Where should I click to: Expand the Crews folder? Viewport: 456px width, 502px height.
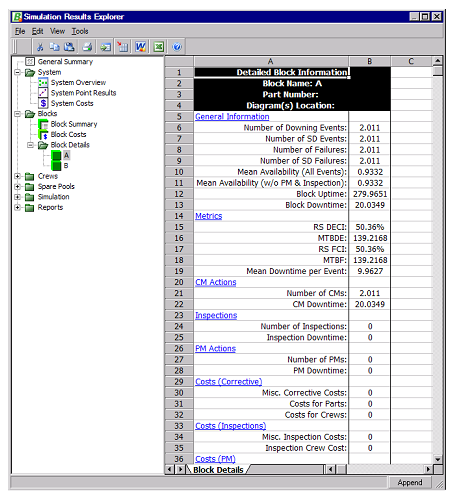pos(18,176)
